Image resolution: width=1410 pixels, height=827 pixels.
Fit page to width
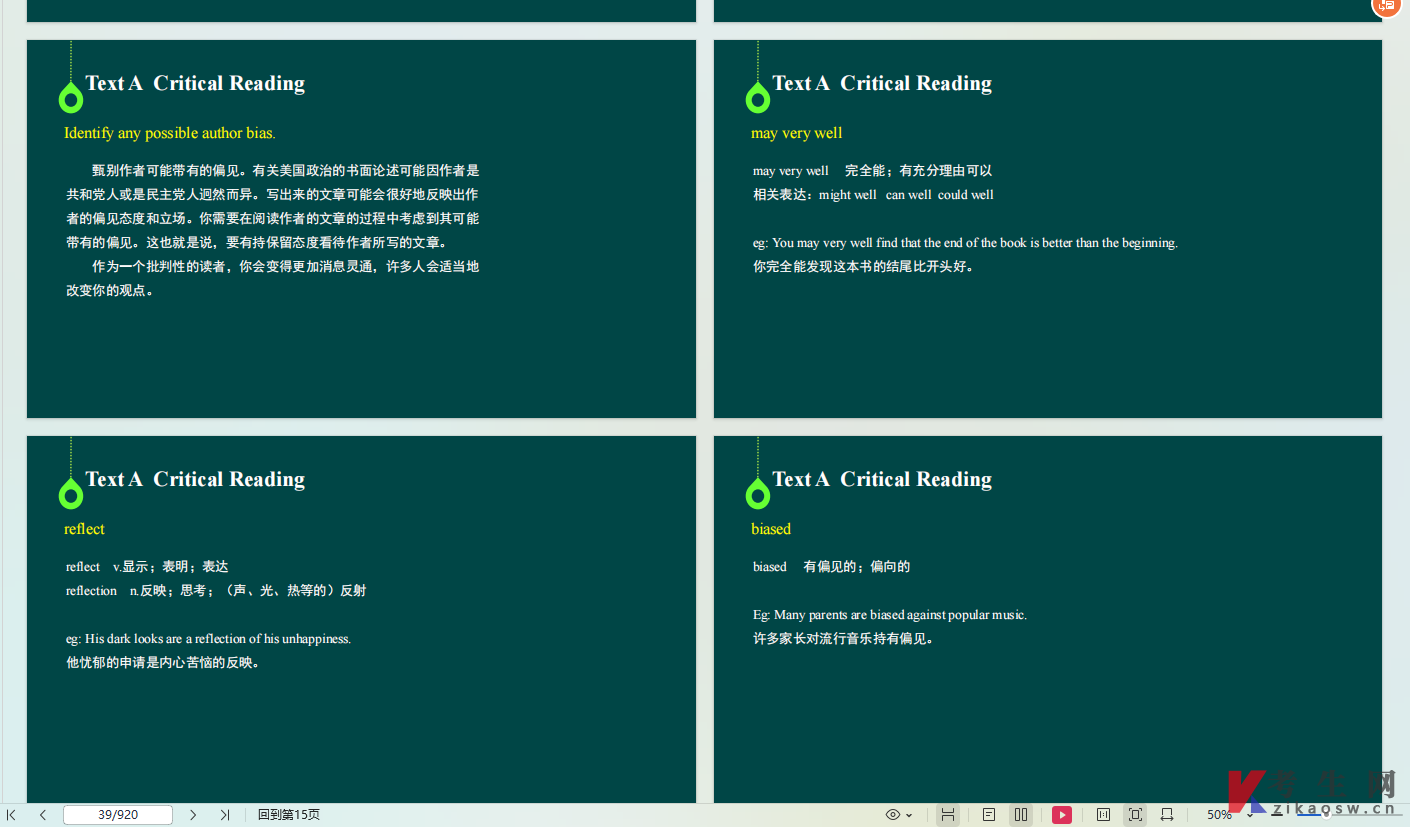(1167, 815)
